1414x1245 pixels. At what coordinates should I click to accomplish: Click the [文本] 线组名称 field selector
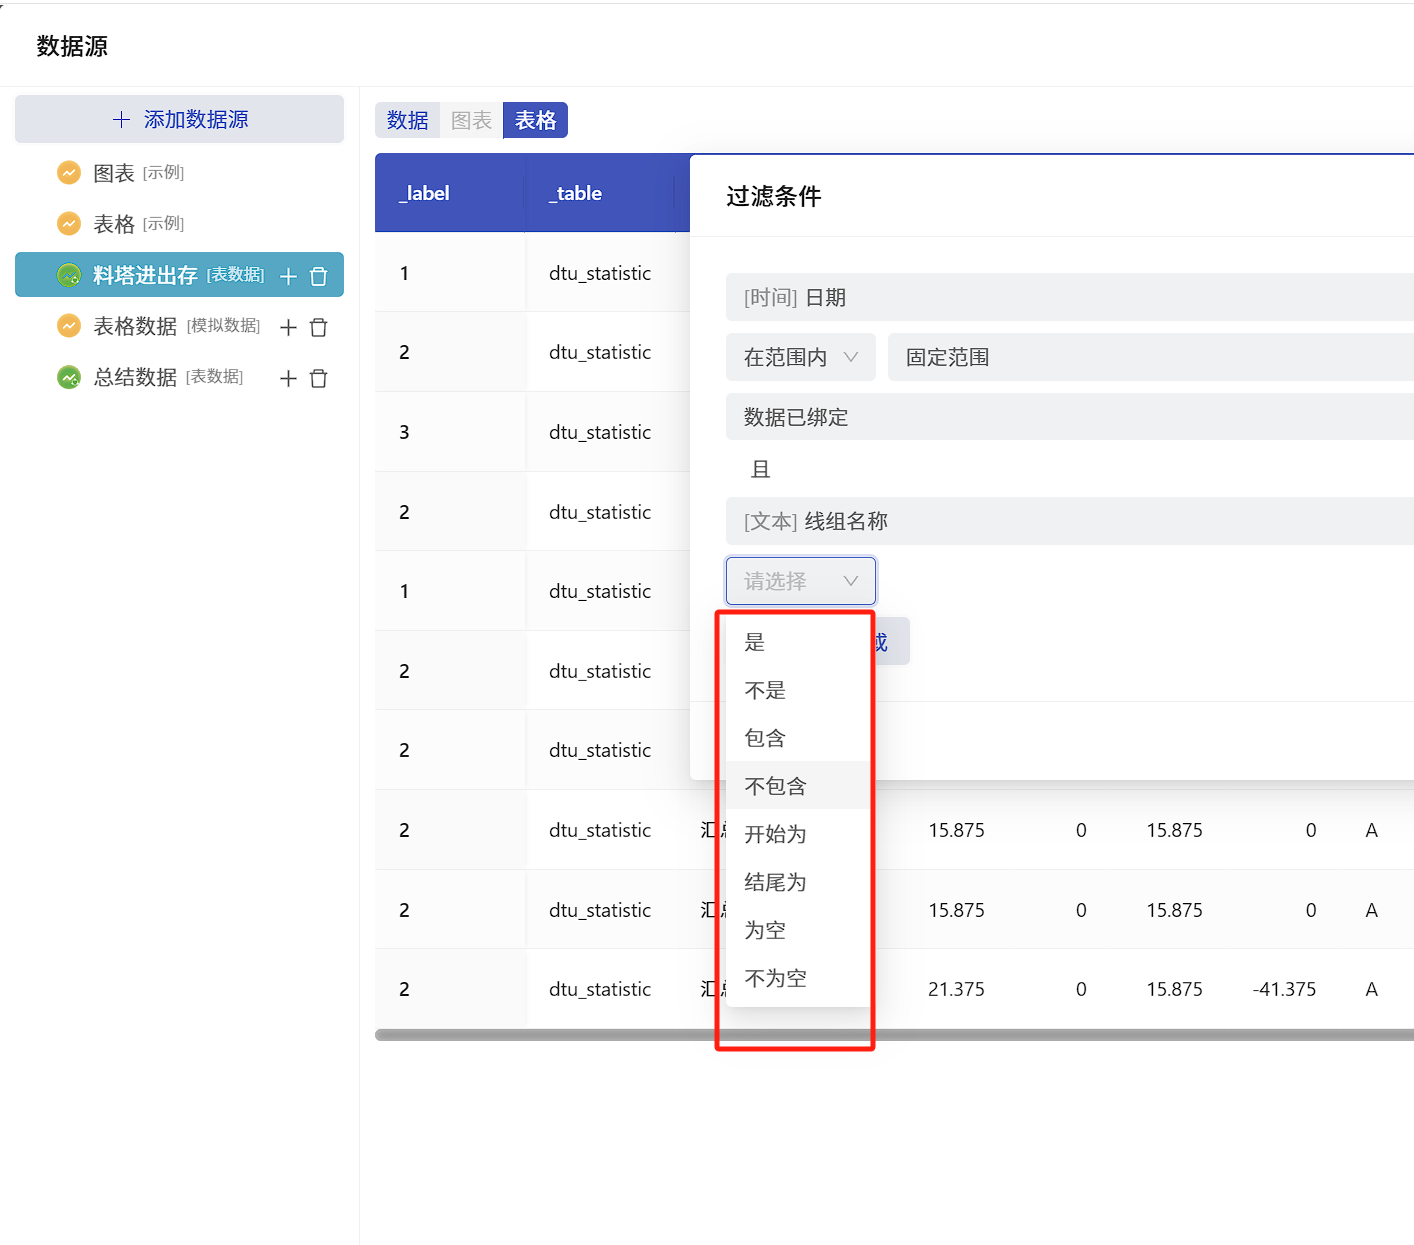click(1070, 521)
